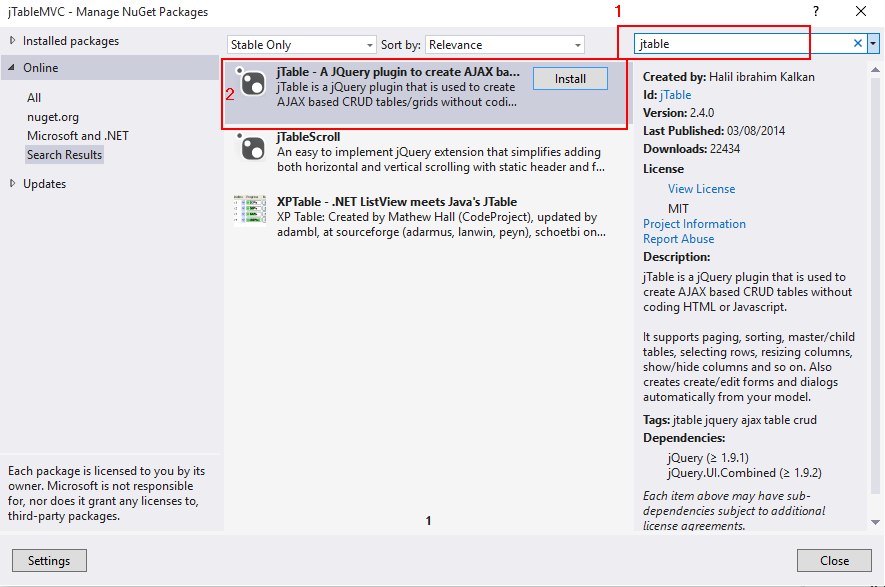Open the Settings button
The height and width of the screenshot is (587, 885).
(x=49, y=560)
